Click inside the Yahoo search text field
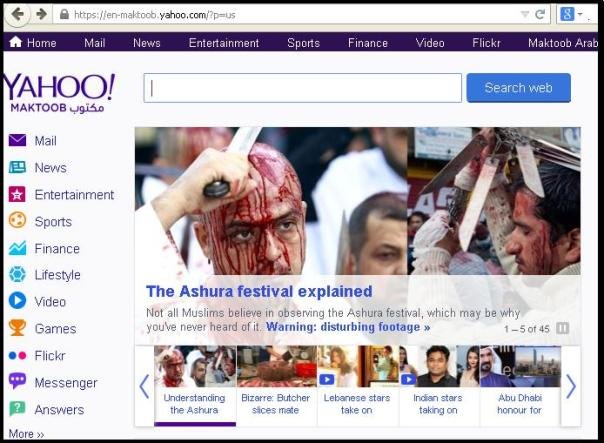The height and width of the screenshot is (443, 604). [302, 88]
